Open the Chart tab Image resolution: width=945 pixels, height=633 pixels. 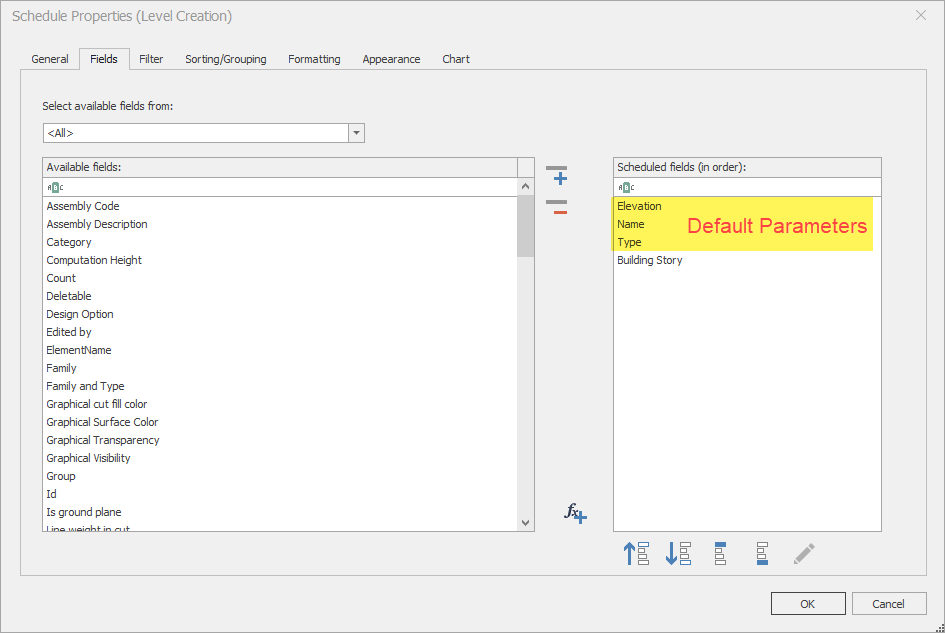(x=456, y=59)
